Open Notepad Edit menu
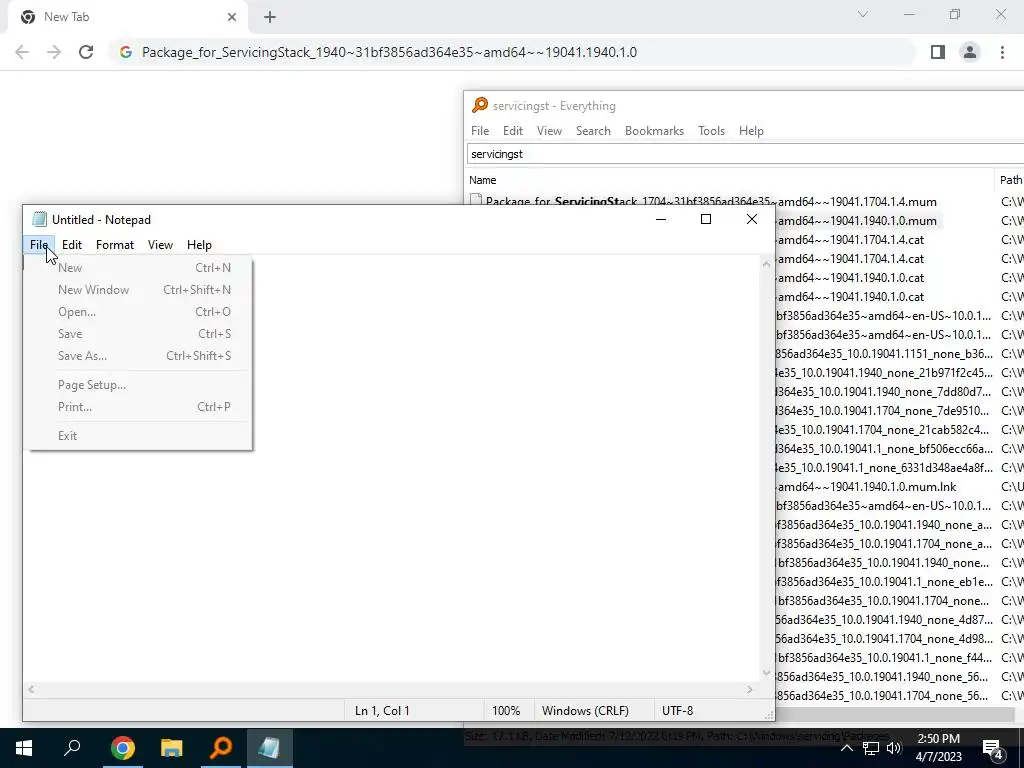Viewport: 1024px width, 768px height. point(72,245)
